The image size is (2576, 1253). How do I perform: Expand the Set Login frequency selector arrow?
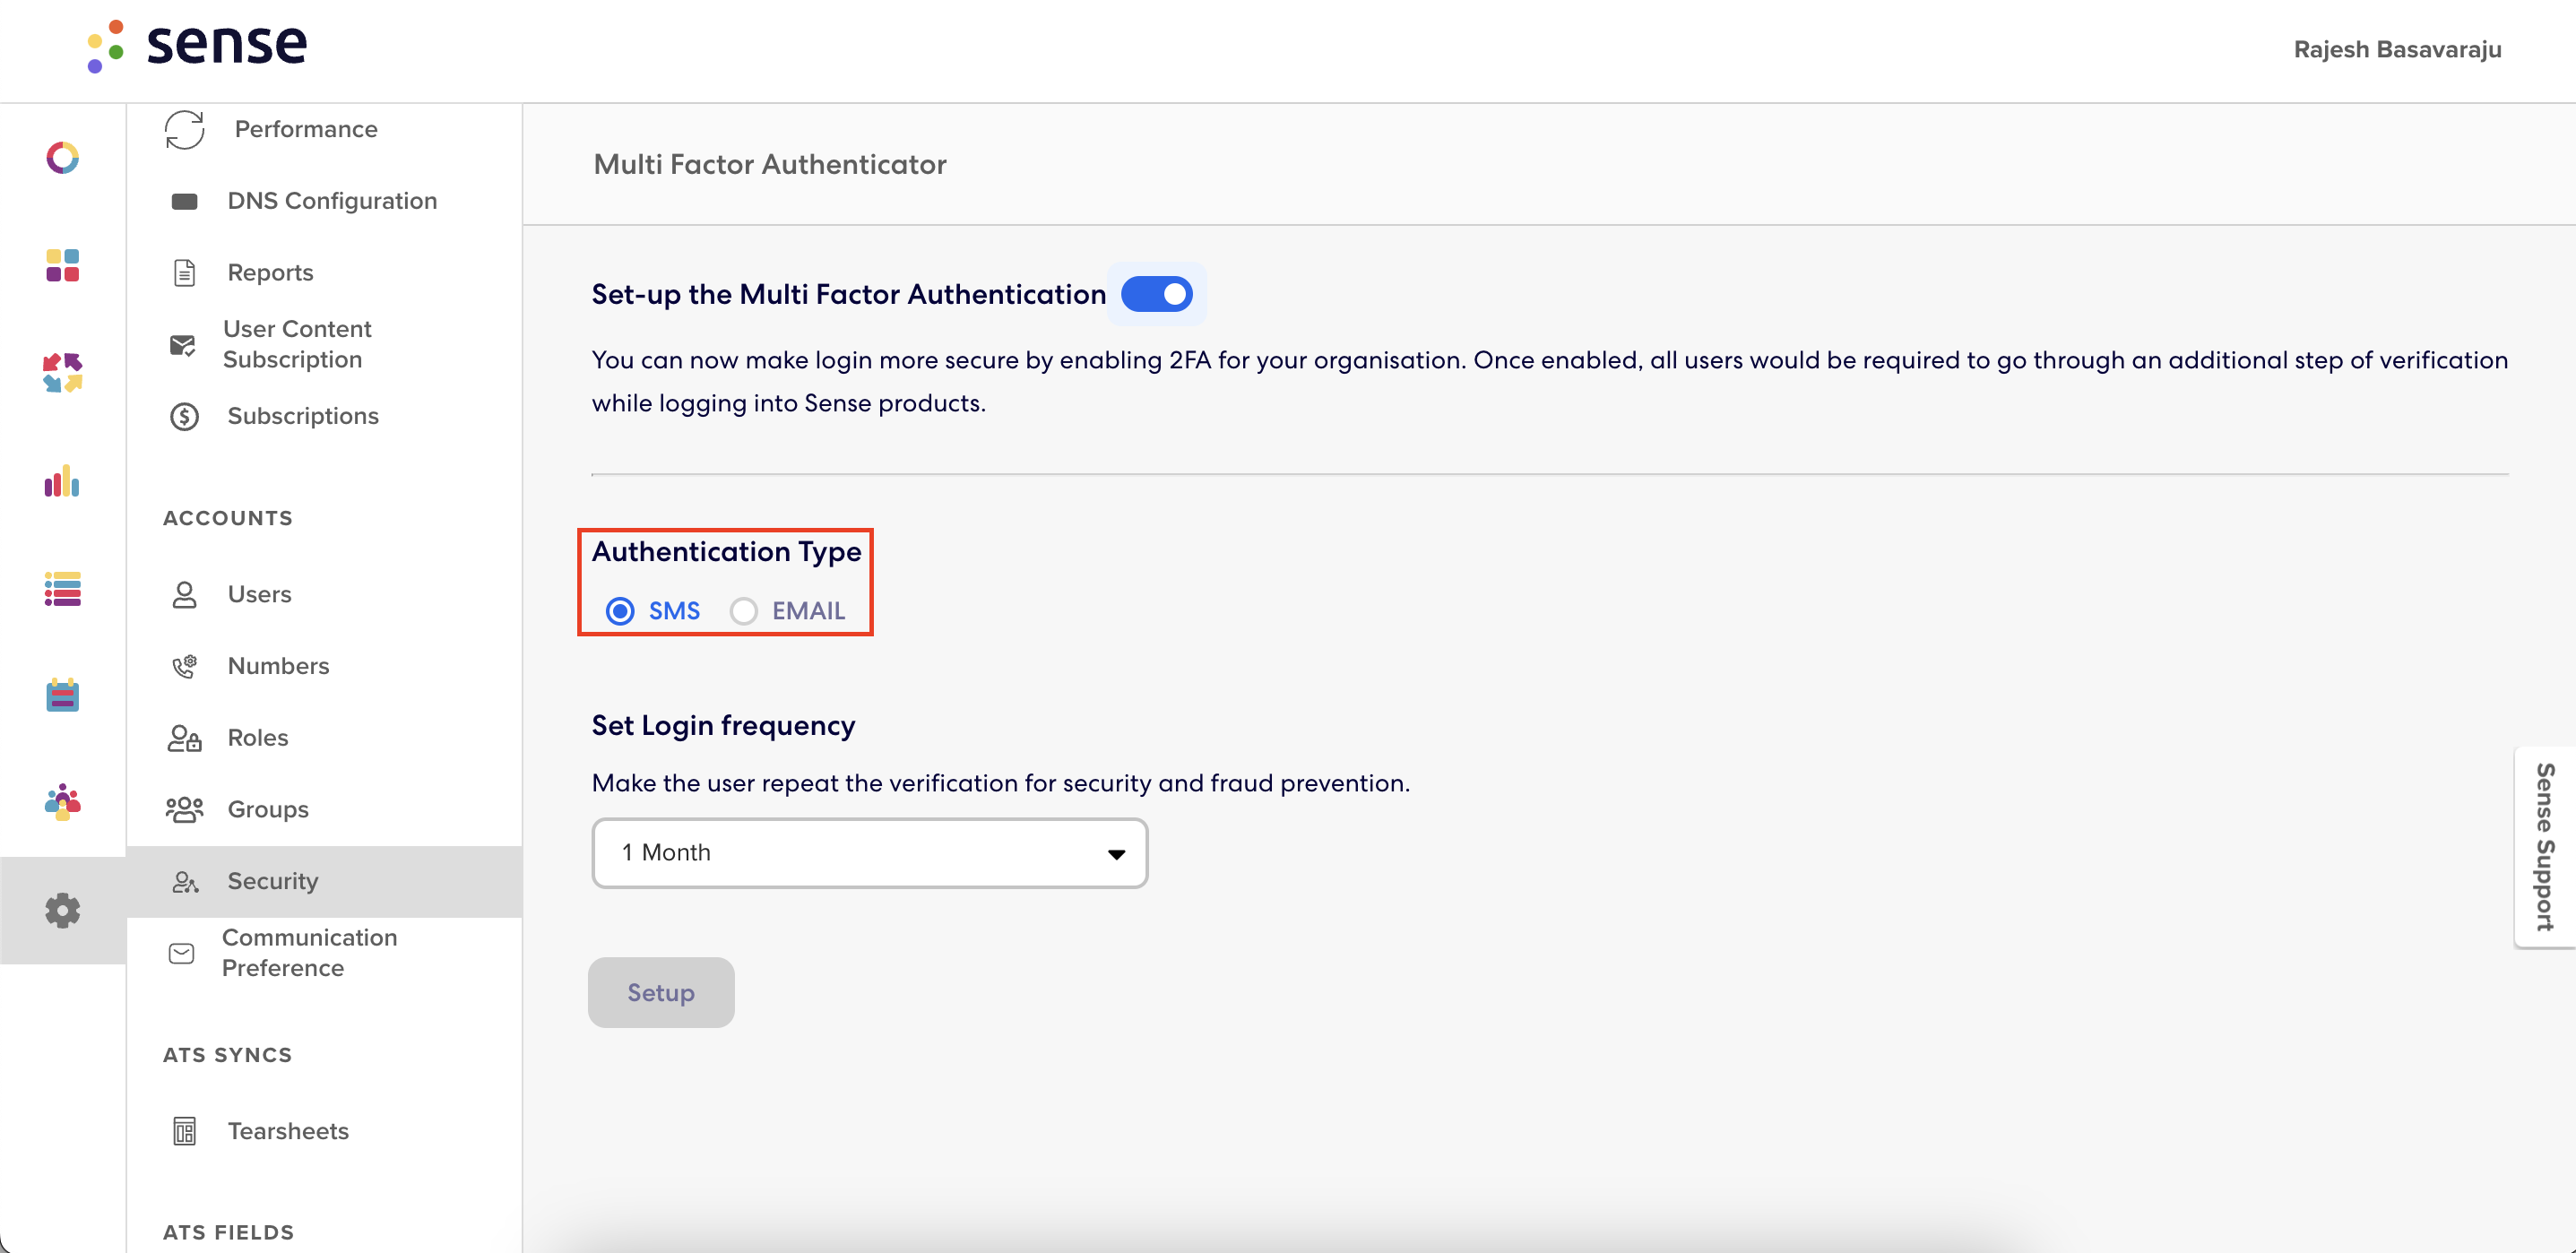coord(1115,852)
